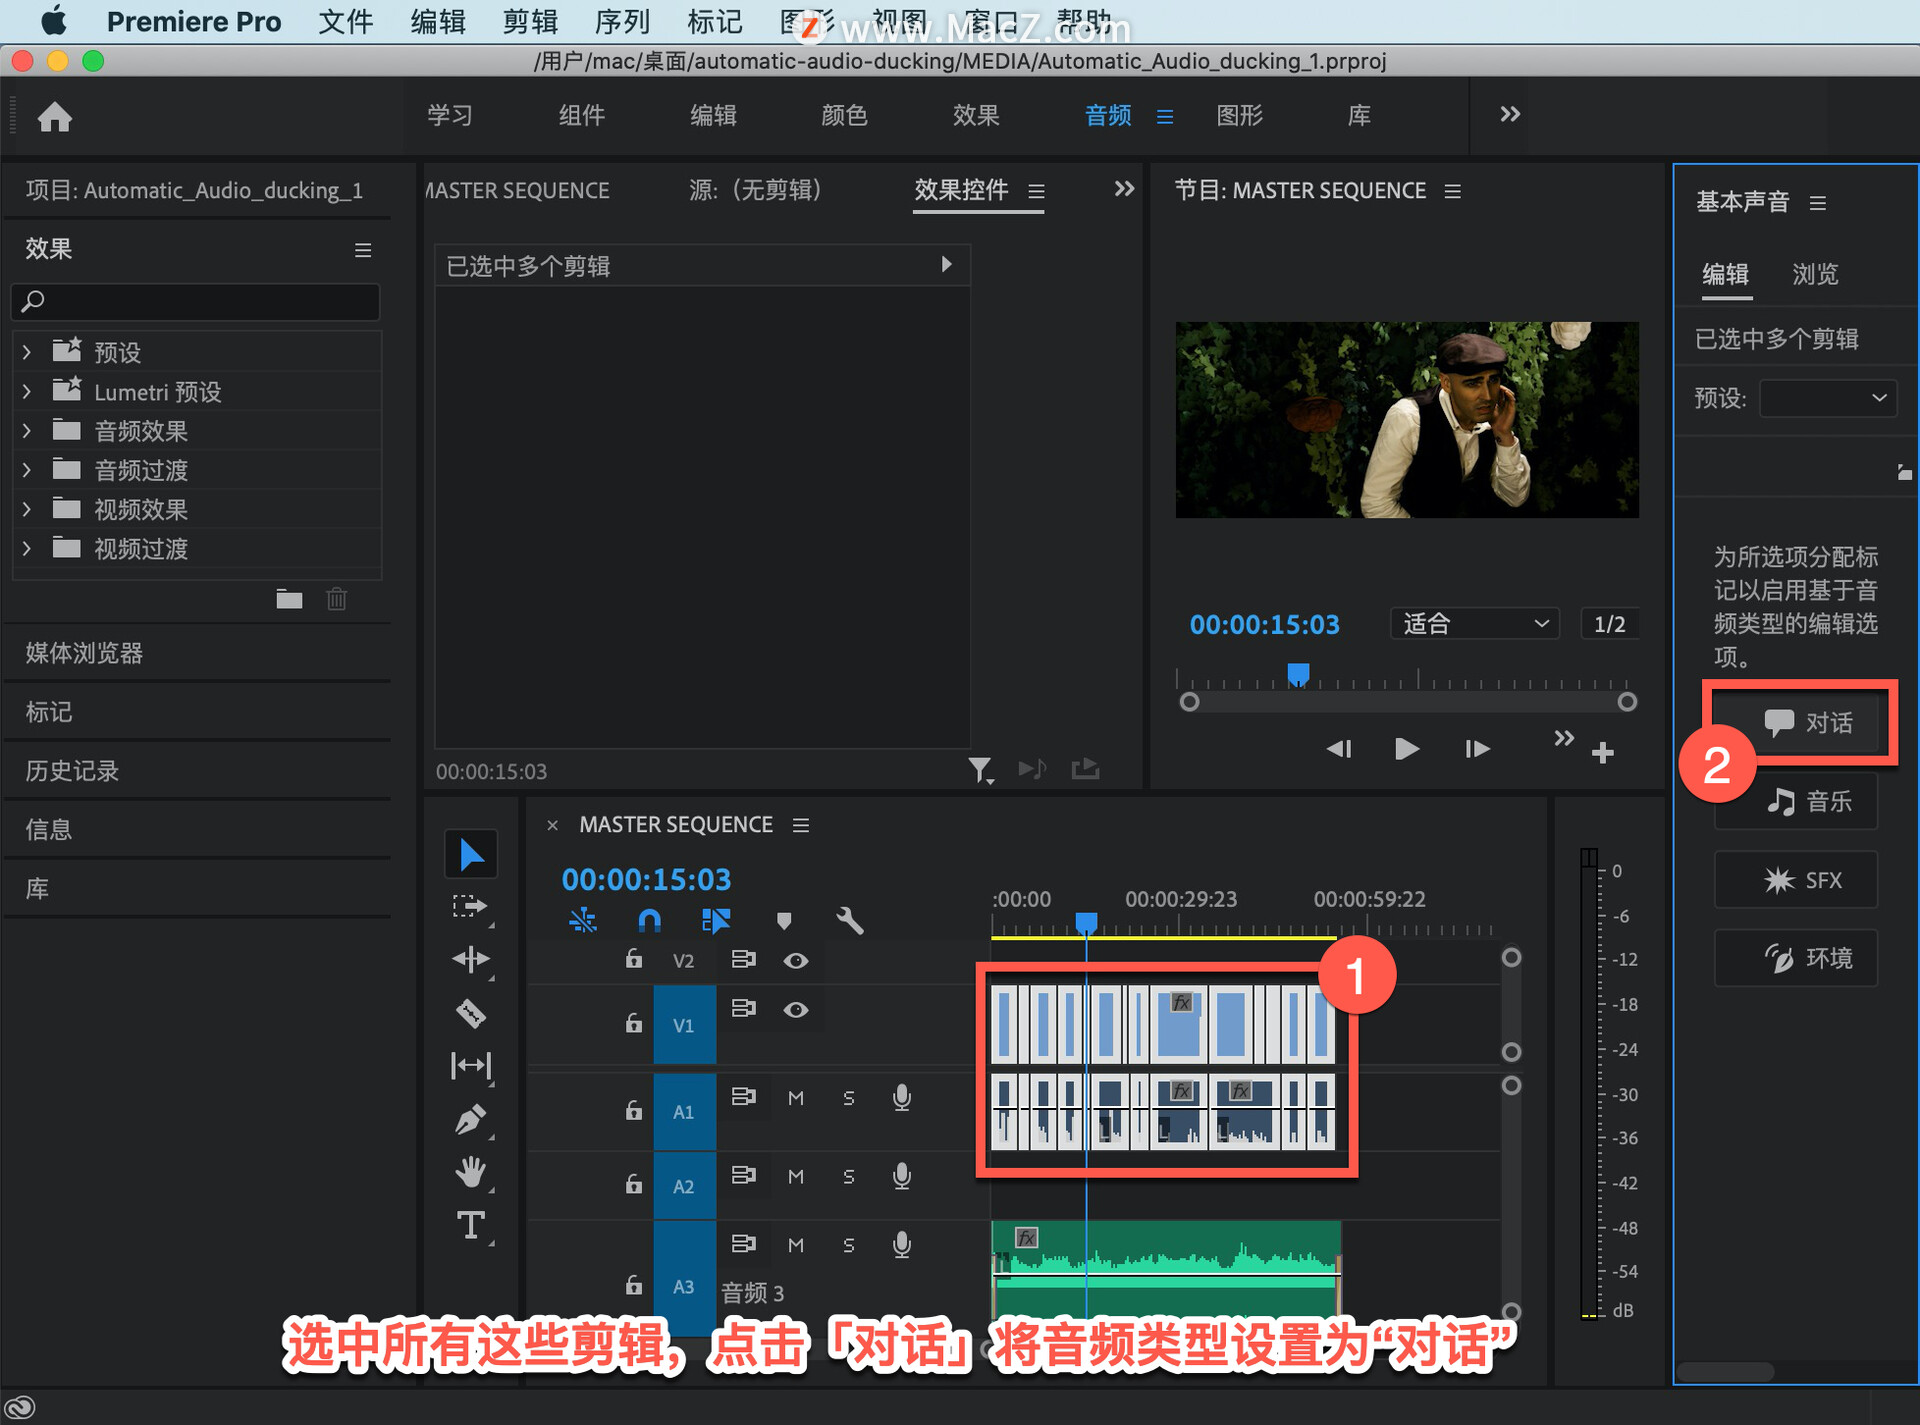The image size is (1920, 1425).
Task: Switch to the 颜色 workspace tab
Action: click(x=844, y=116)
